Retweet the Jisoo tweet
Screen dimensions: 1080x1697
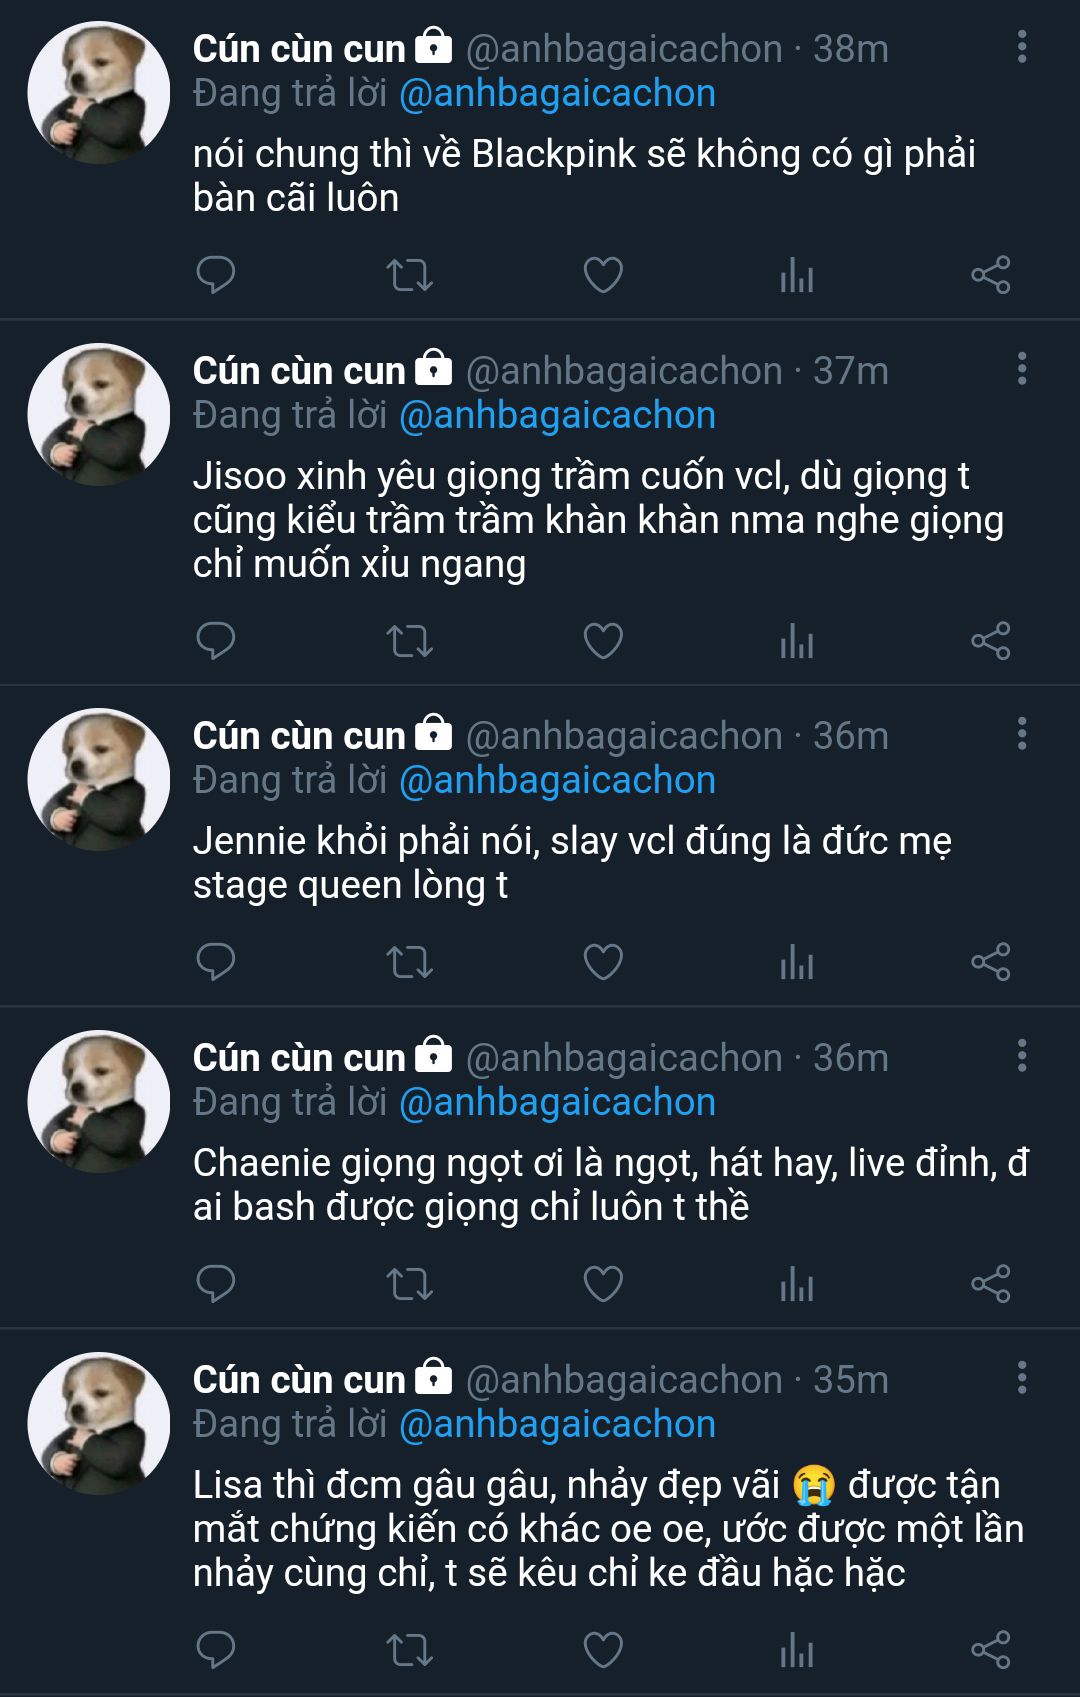pos(409,640)
